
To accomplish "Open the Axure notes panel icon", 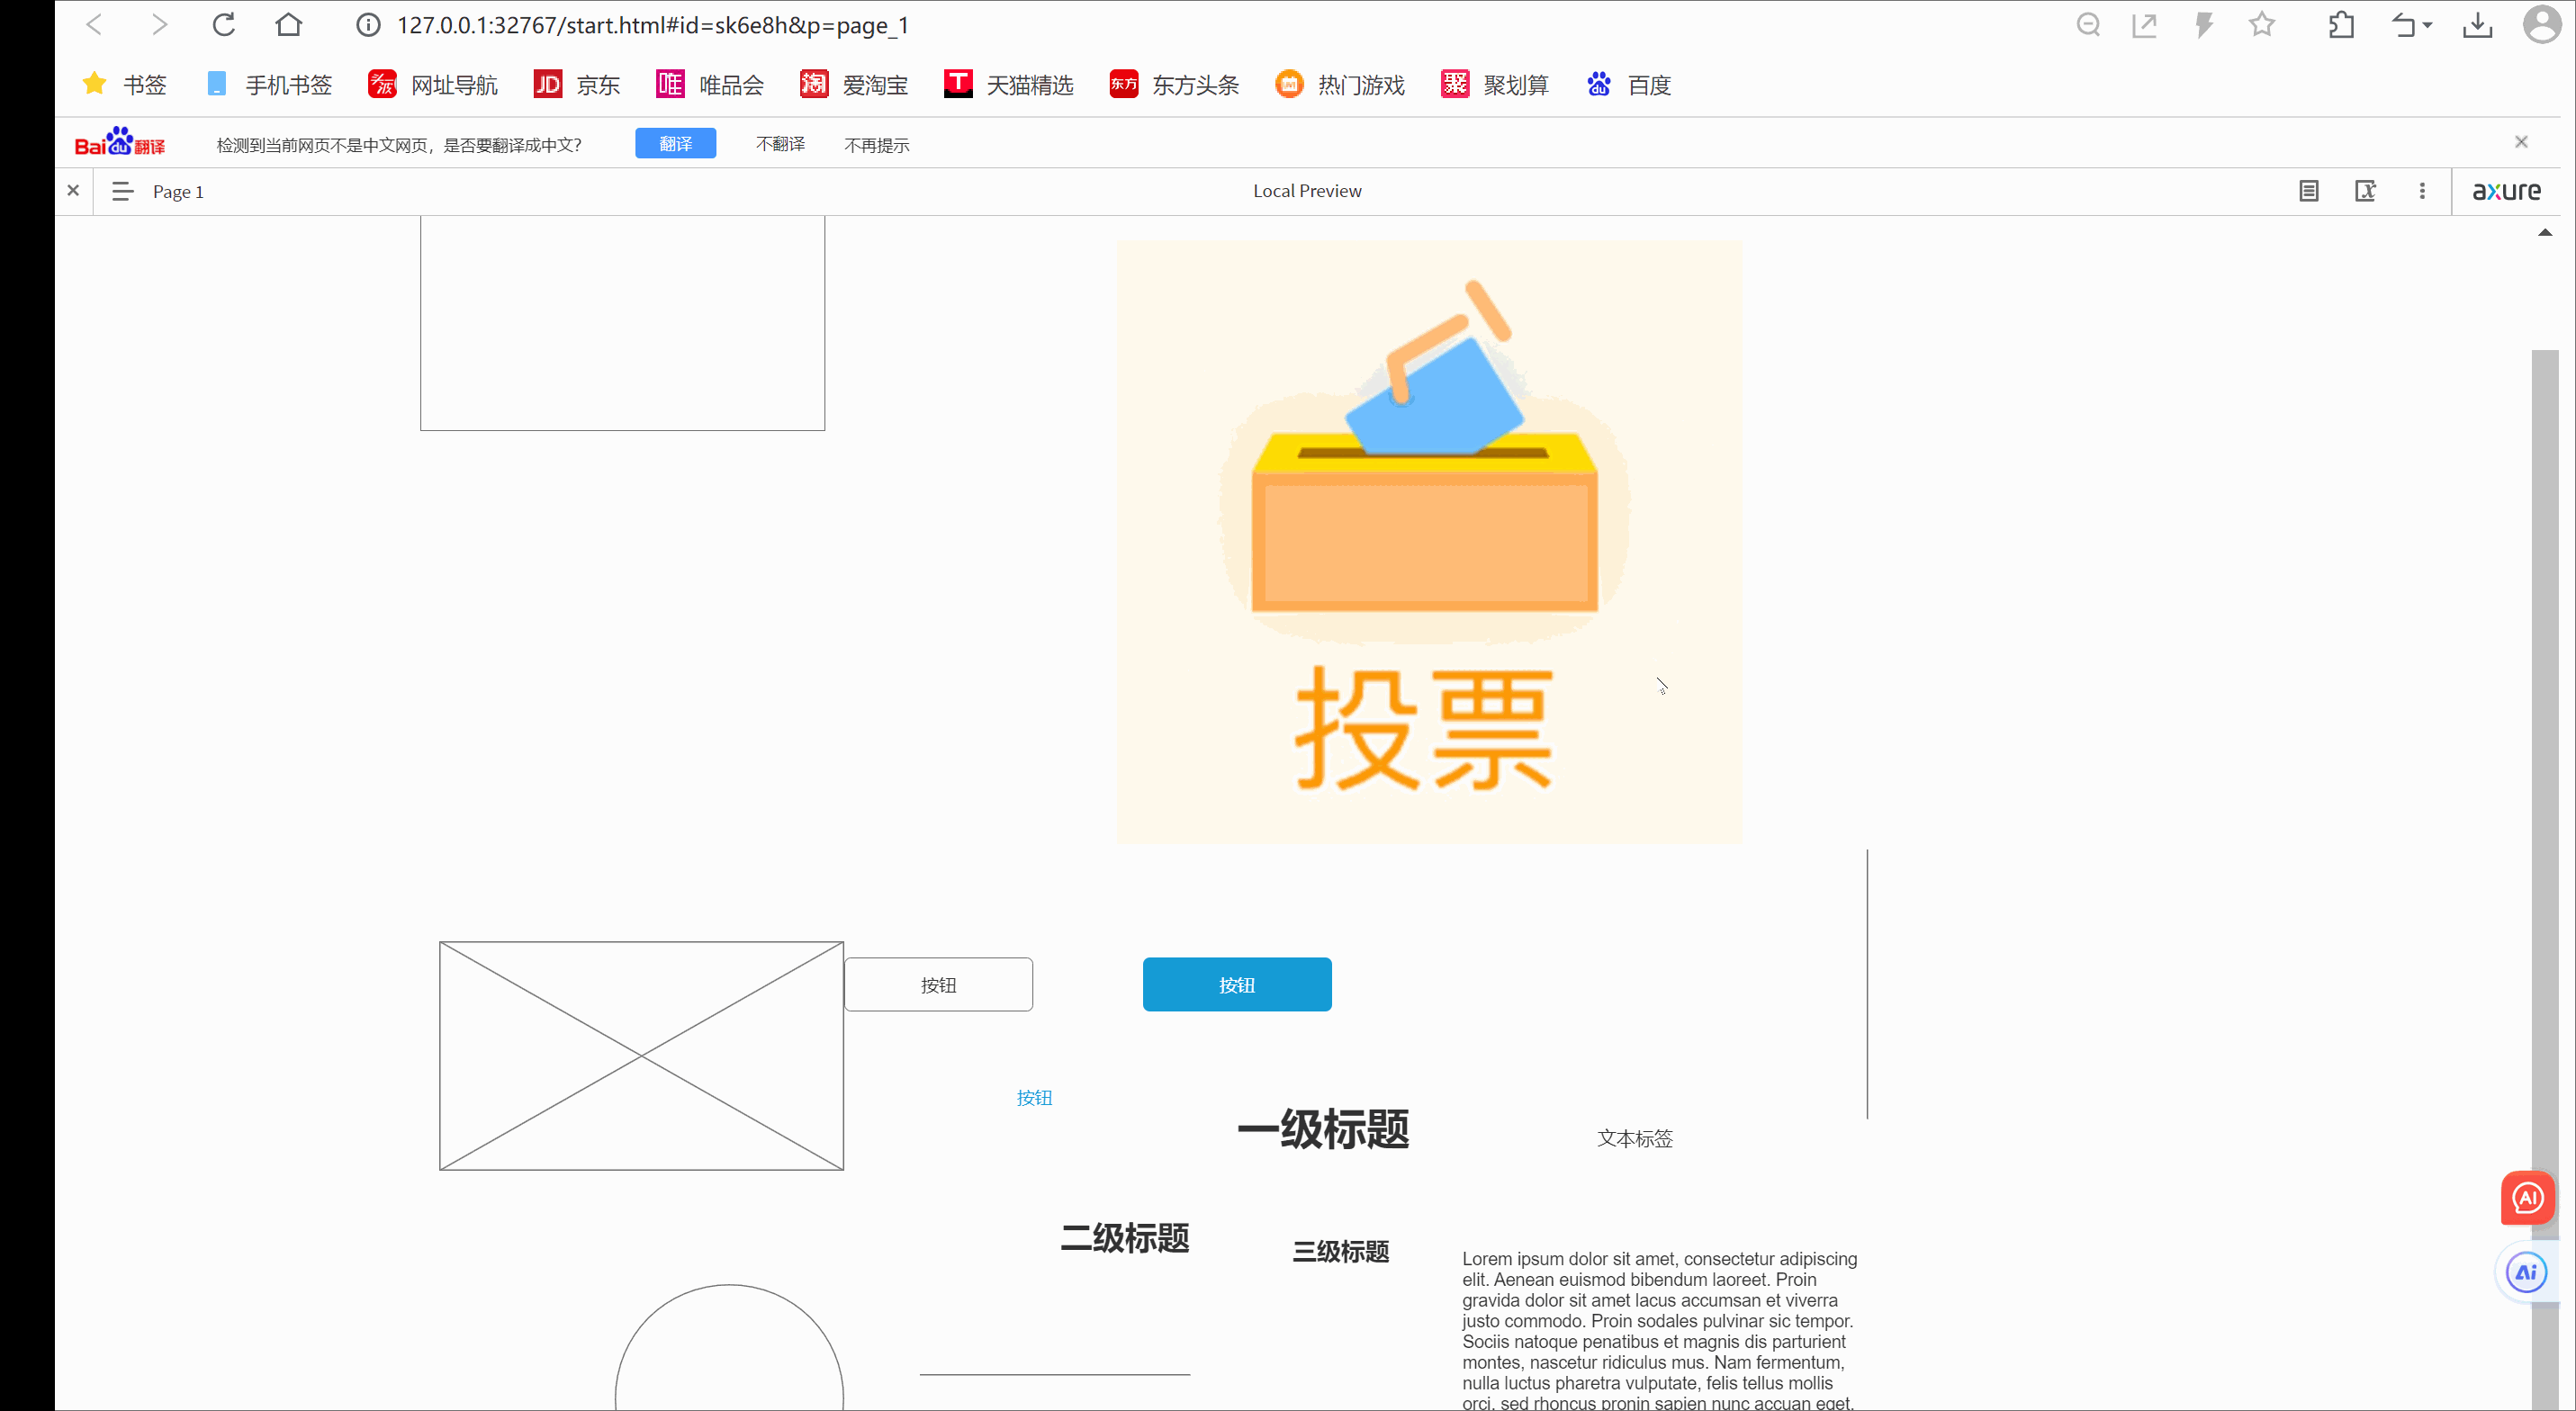I will point(2308,191).
